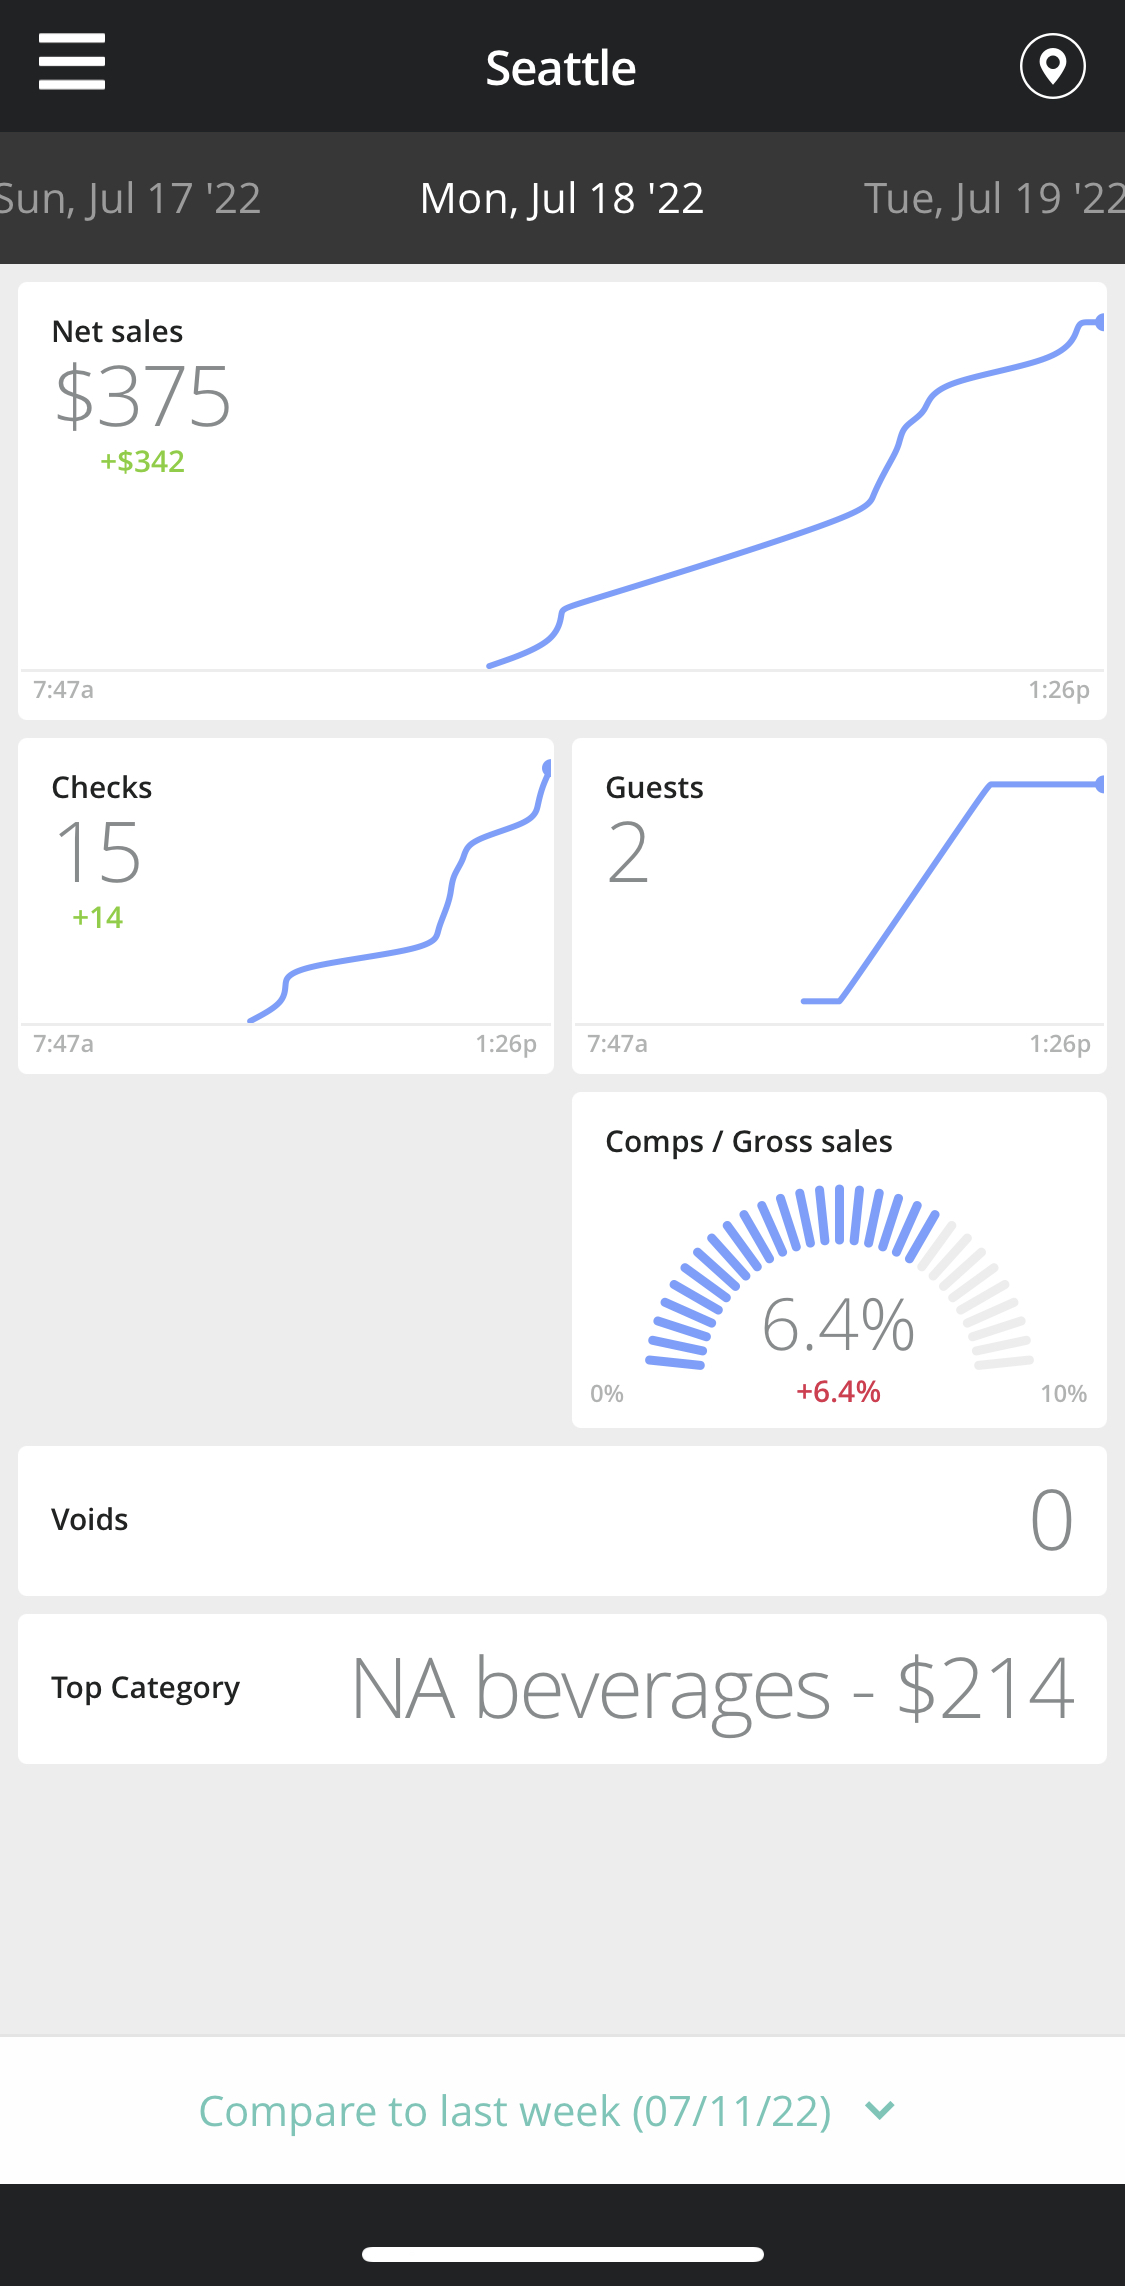Tap the $375 net sales figure
The image size is (1125, 2286).
pos(143,397)
